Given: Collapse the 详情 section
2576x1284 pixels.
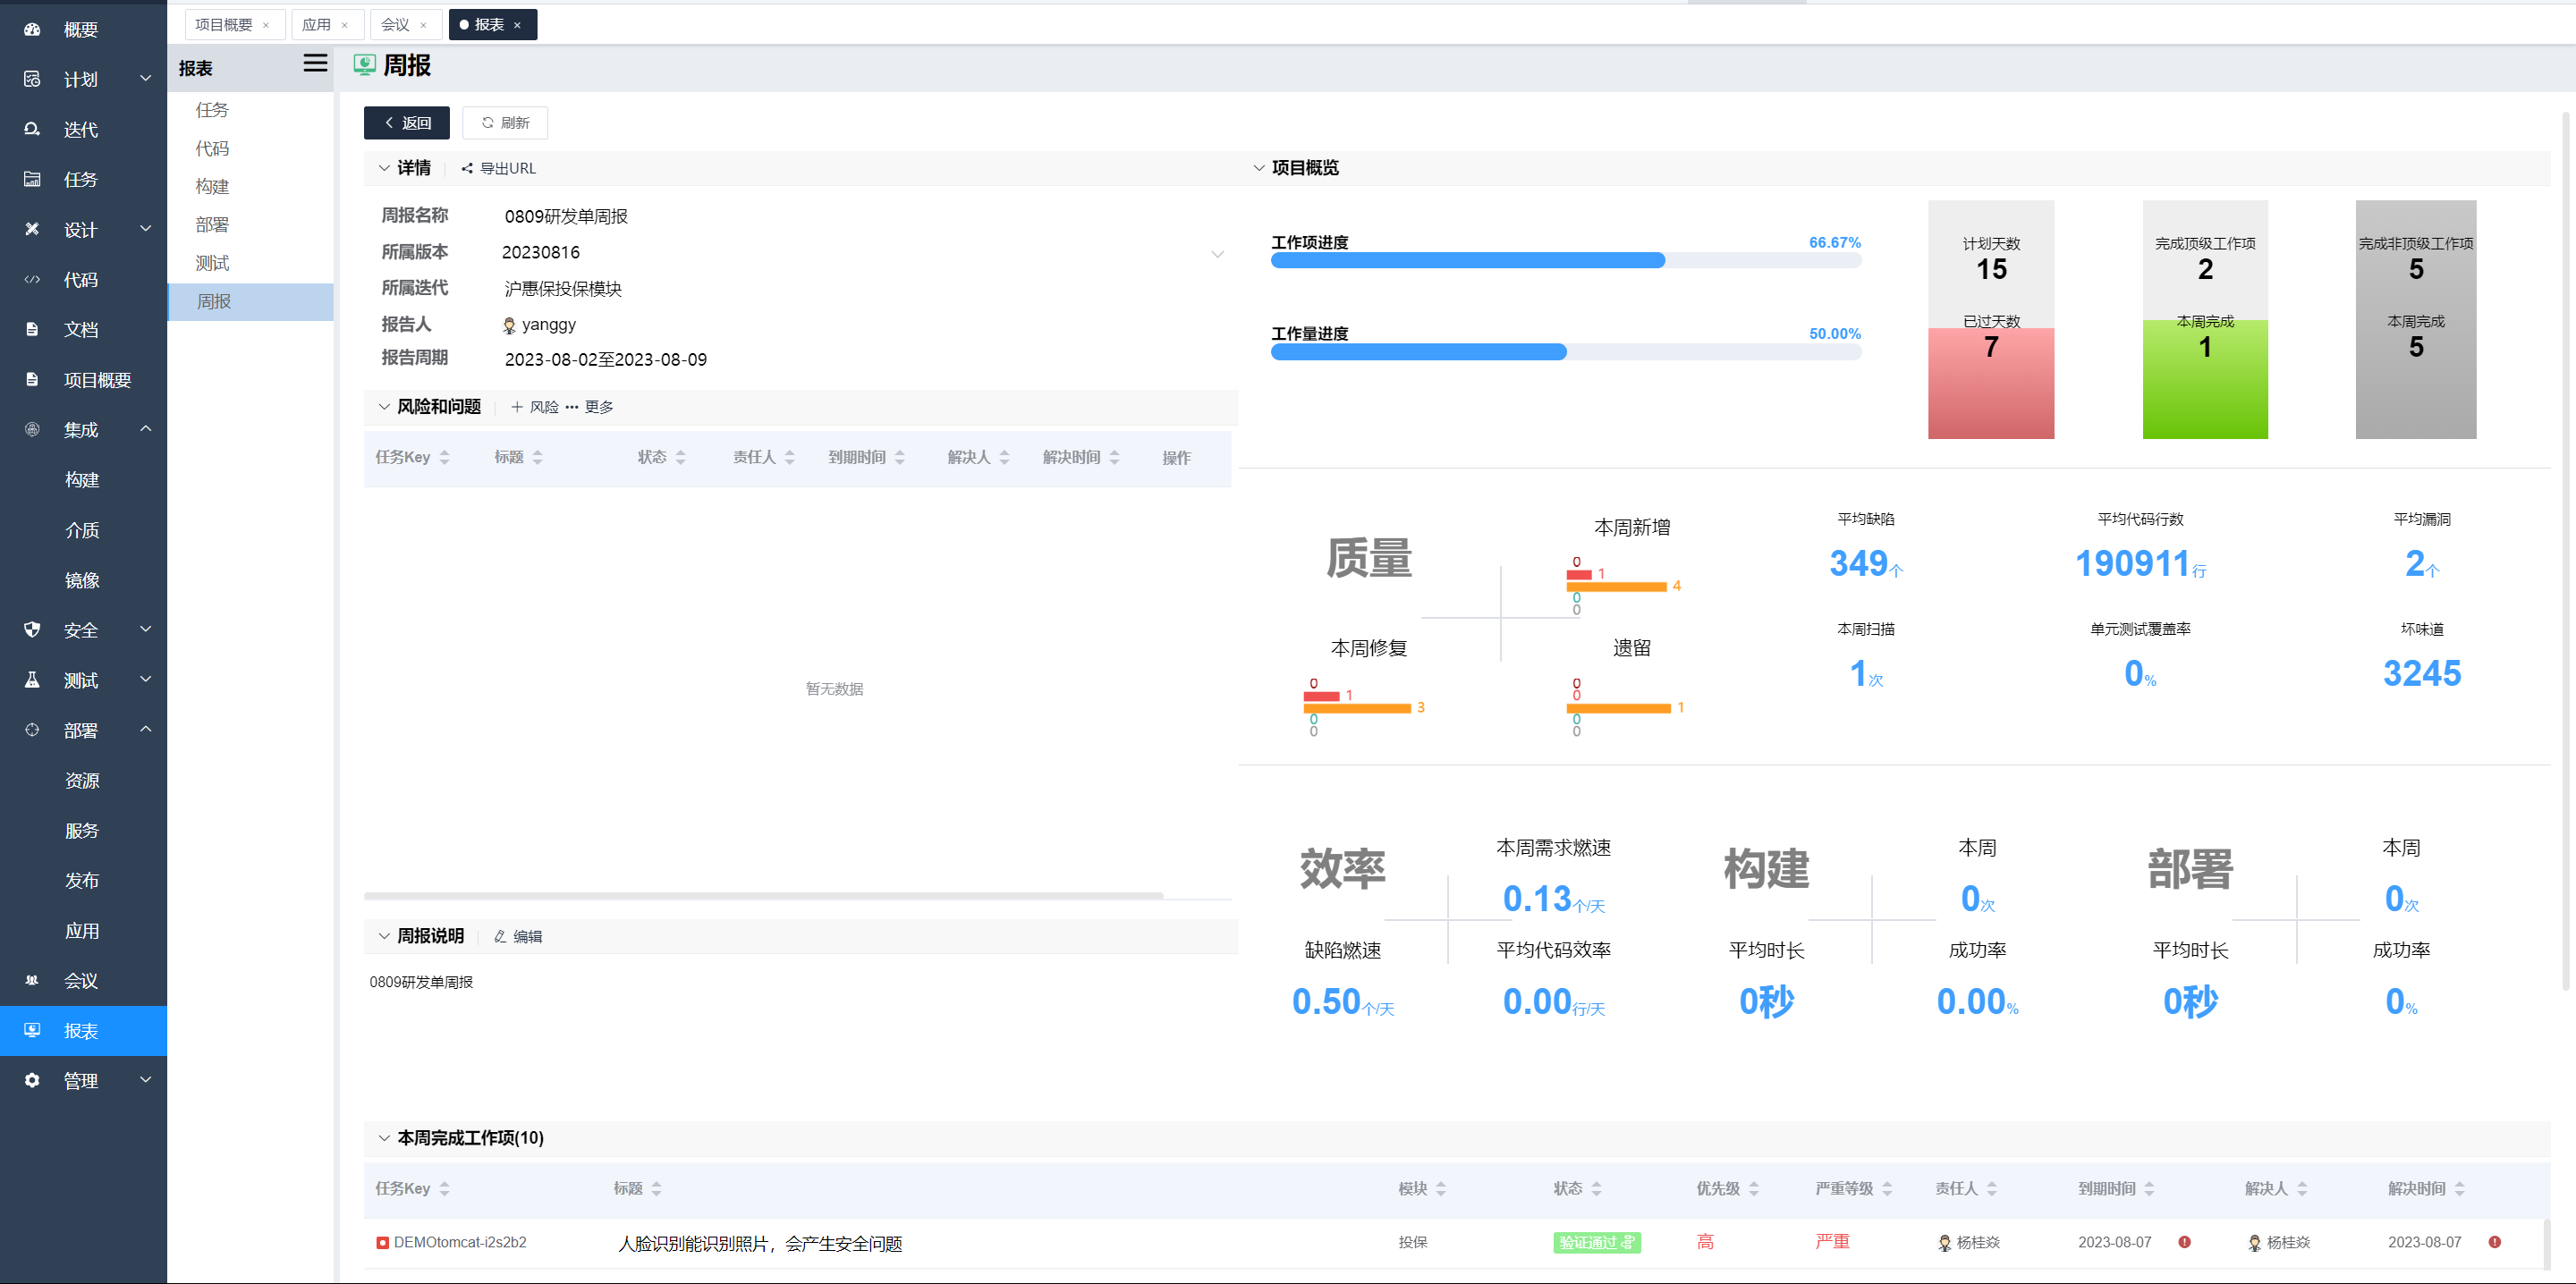Looking at the screenshot, I should 384,169.
